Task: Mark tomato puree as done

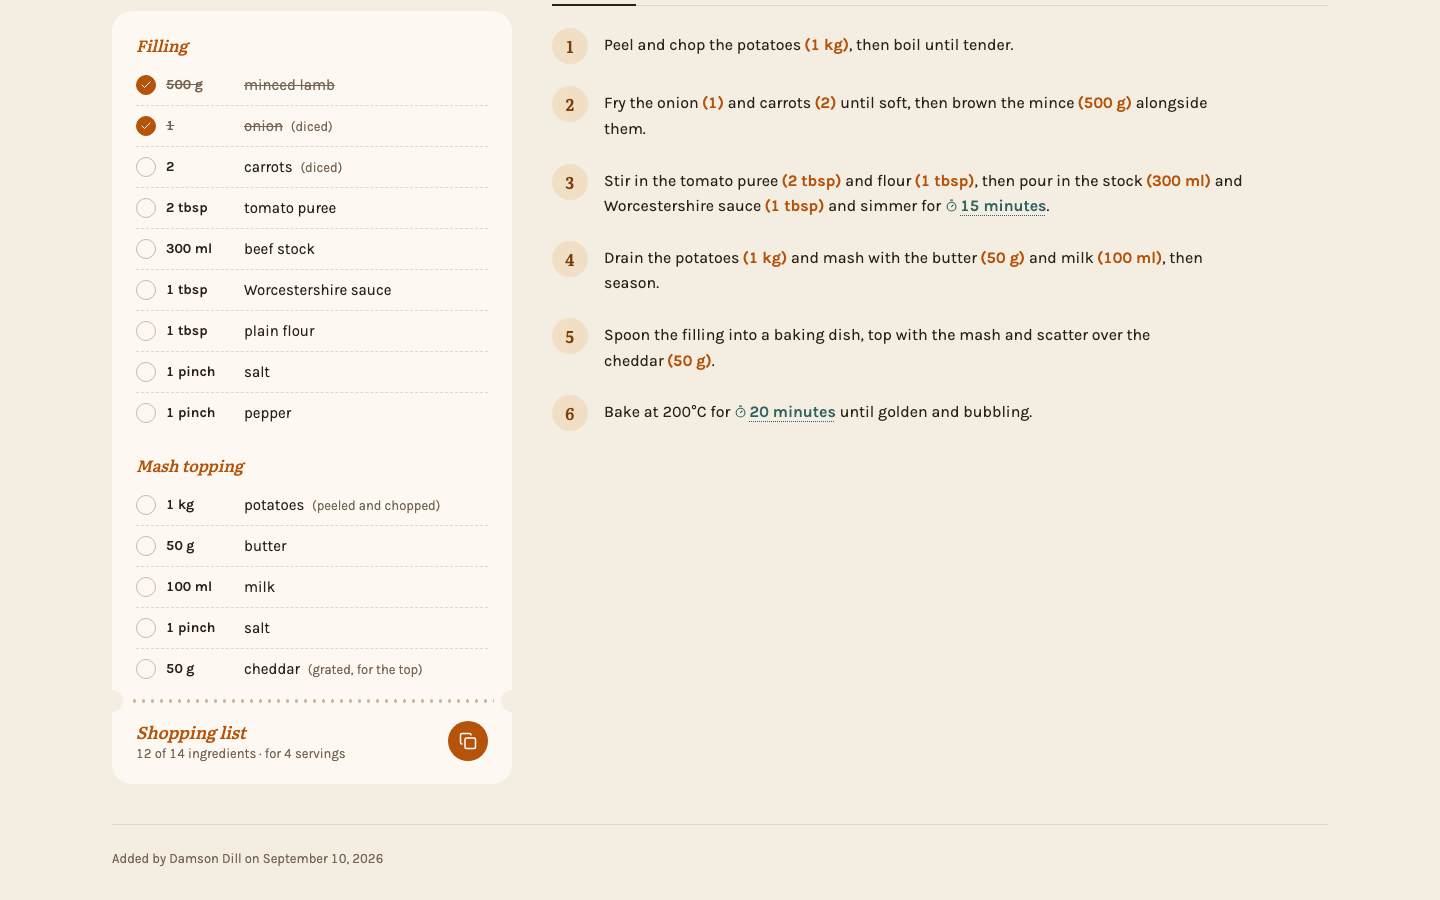Action: tap(146, 208)
